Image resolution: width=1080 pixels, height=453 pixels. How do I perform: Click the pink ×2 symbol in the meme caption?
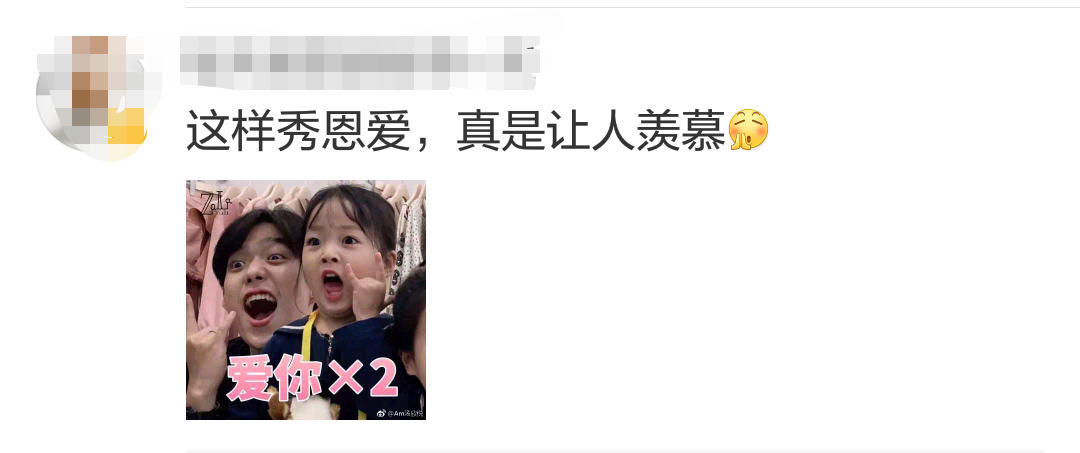coord(363,378)
